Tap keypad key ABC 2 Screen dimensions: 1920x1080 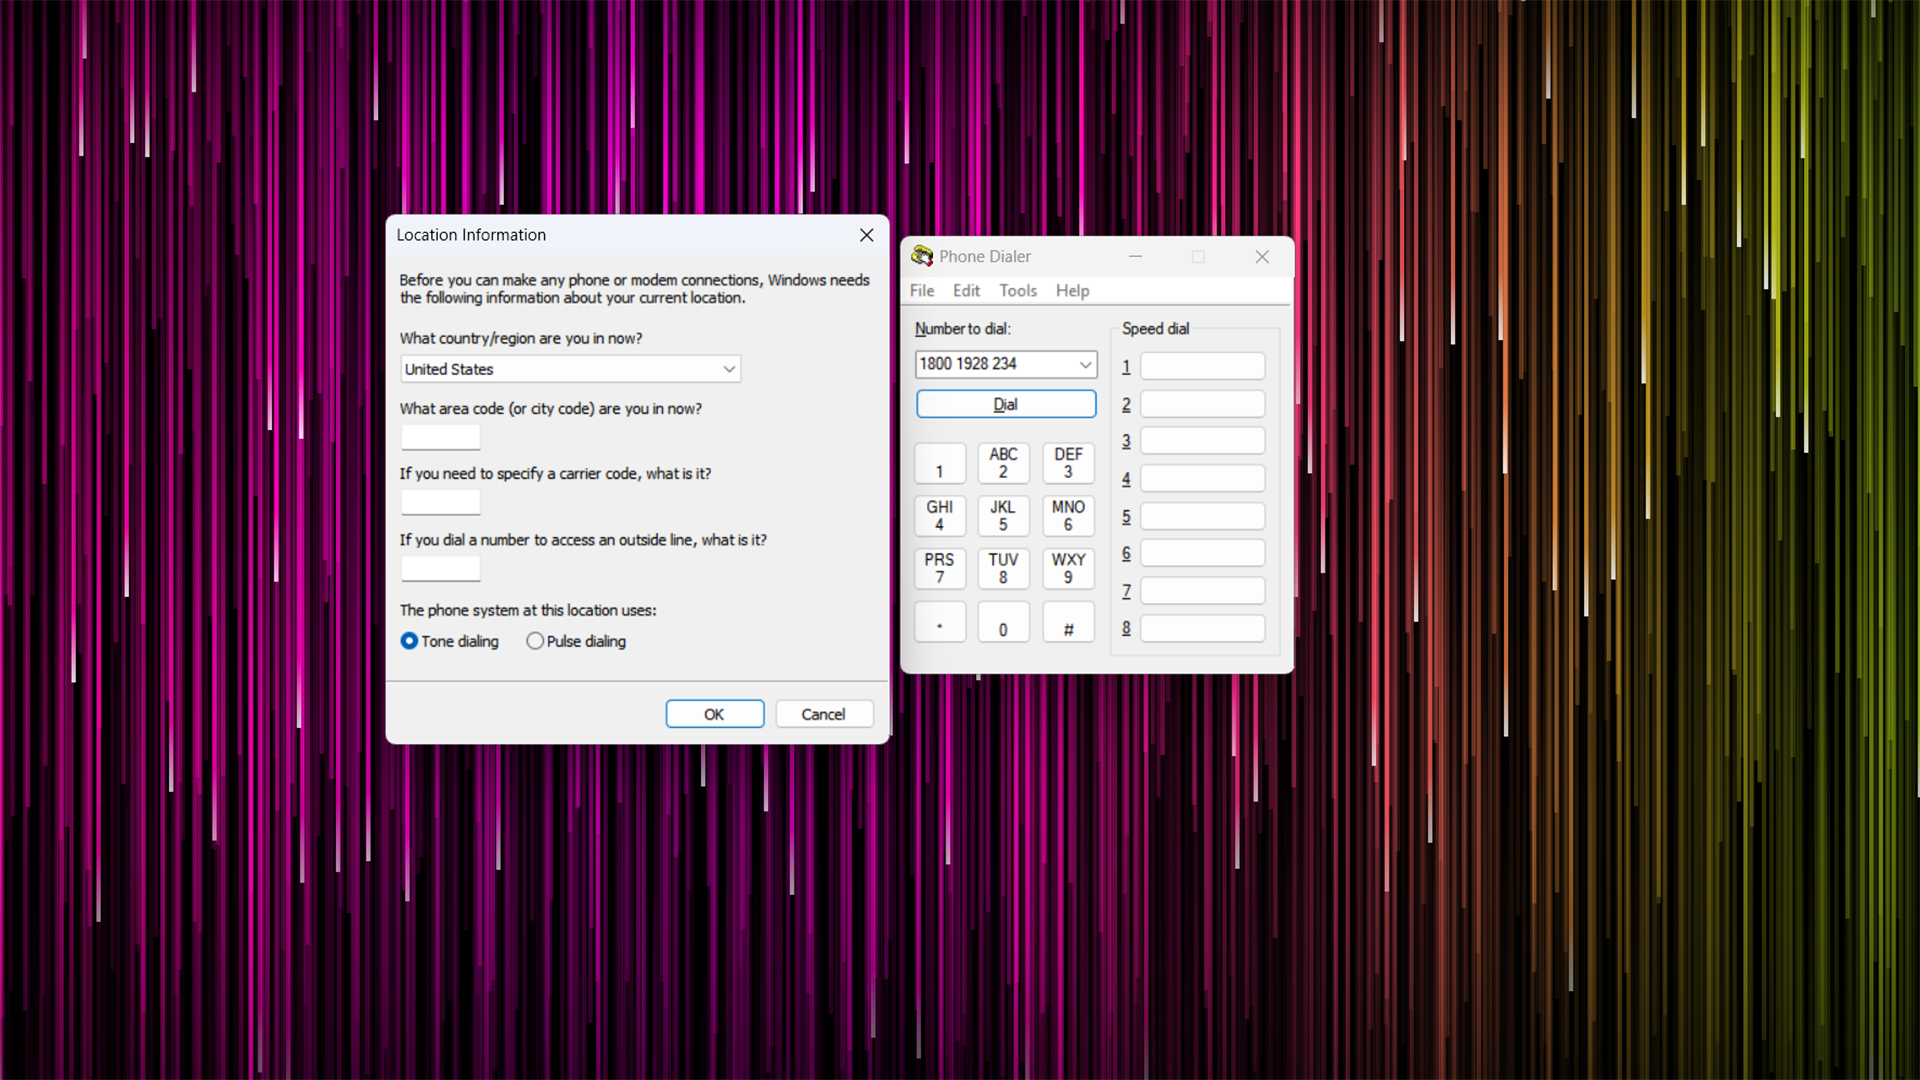(1003, 463)
